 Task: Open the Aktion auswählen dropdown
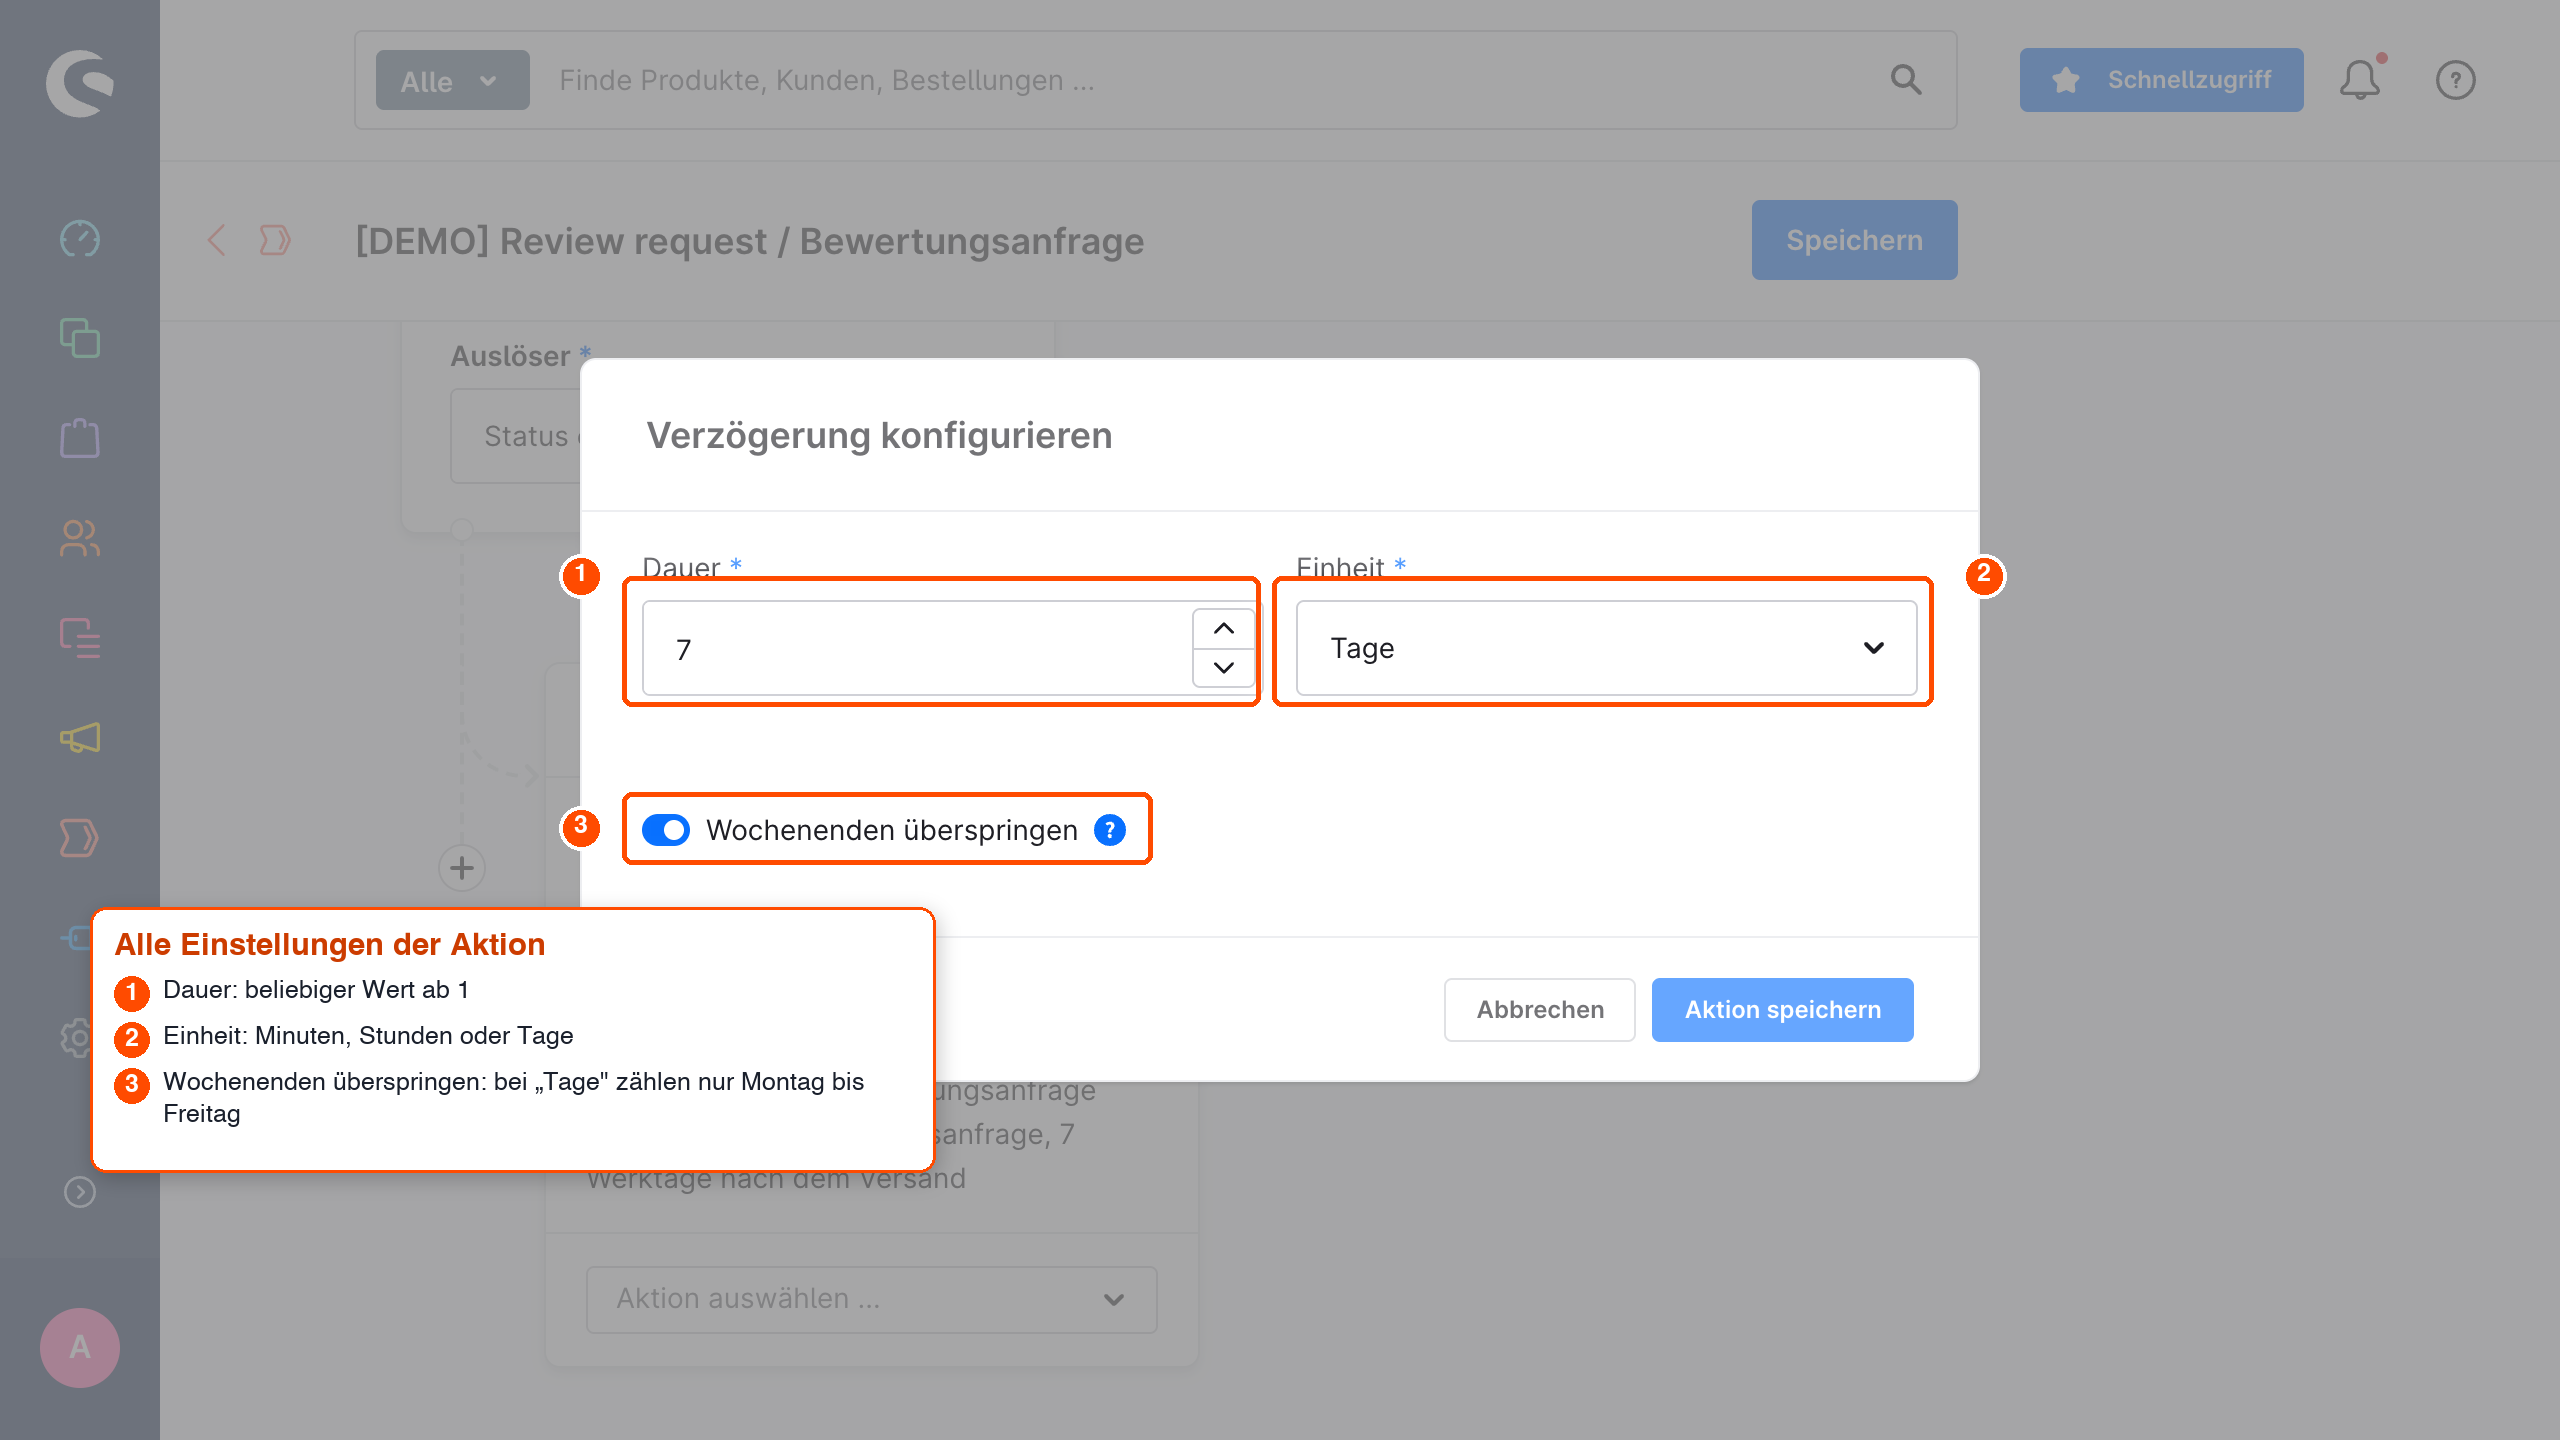(x=872, y=1299)
